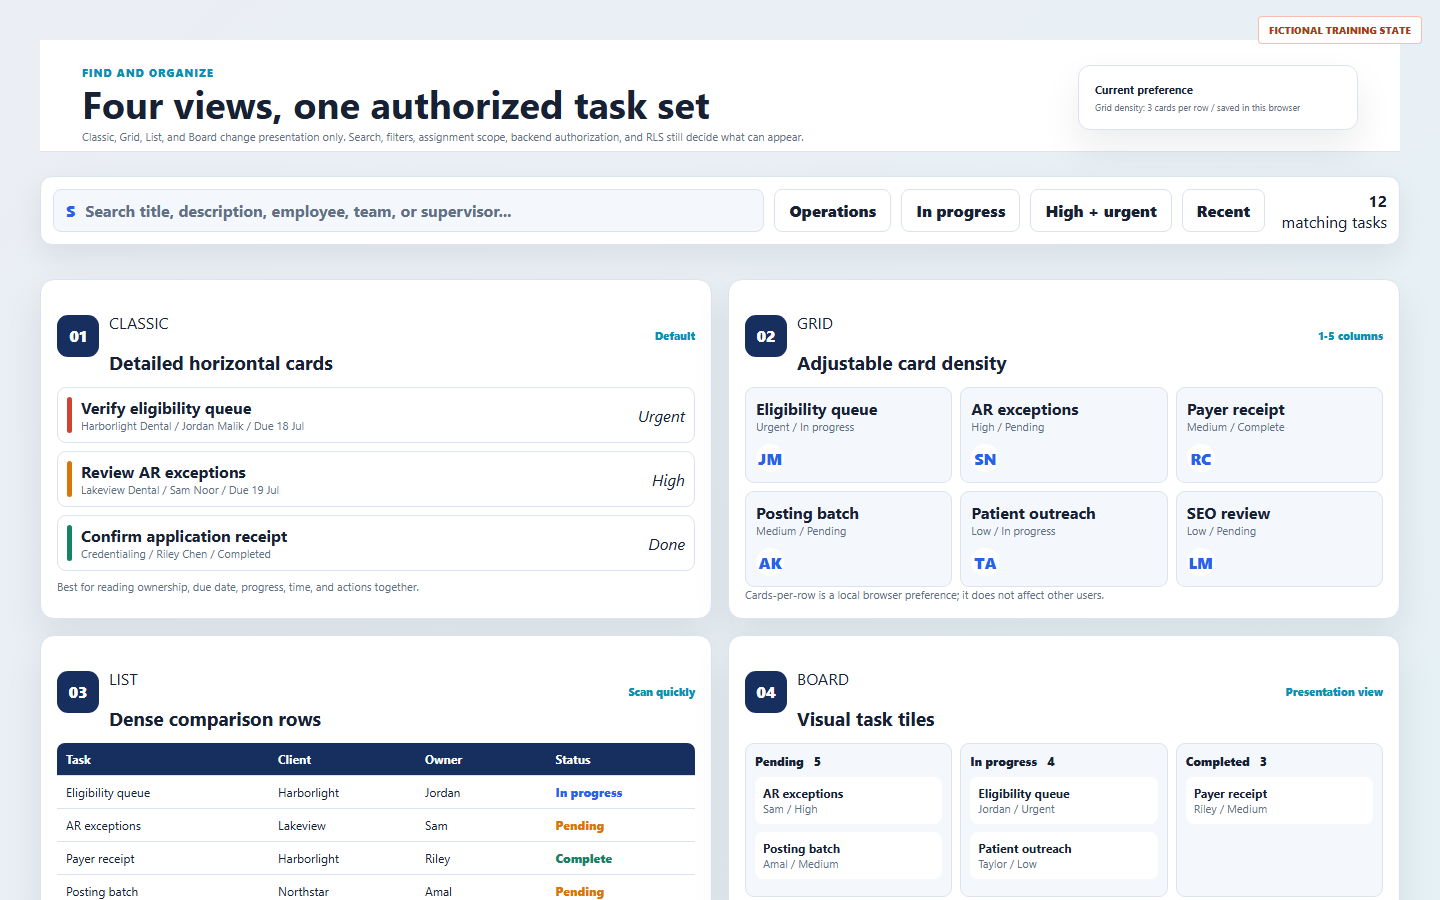Open the Payer receipt grid card title
Image resolution: width=1440 pixels, height=900 pixels.
(x=1236, y=410)
